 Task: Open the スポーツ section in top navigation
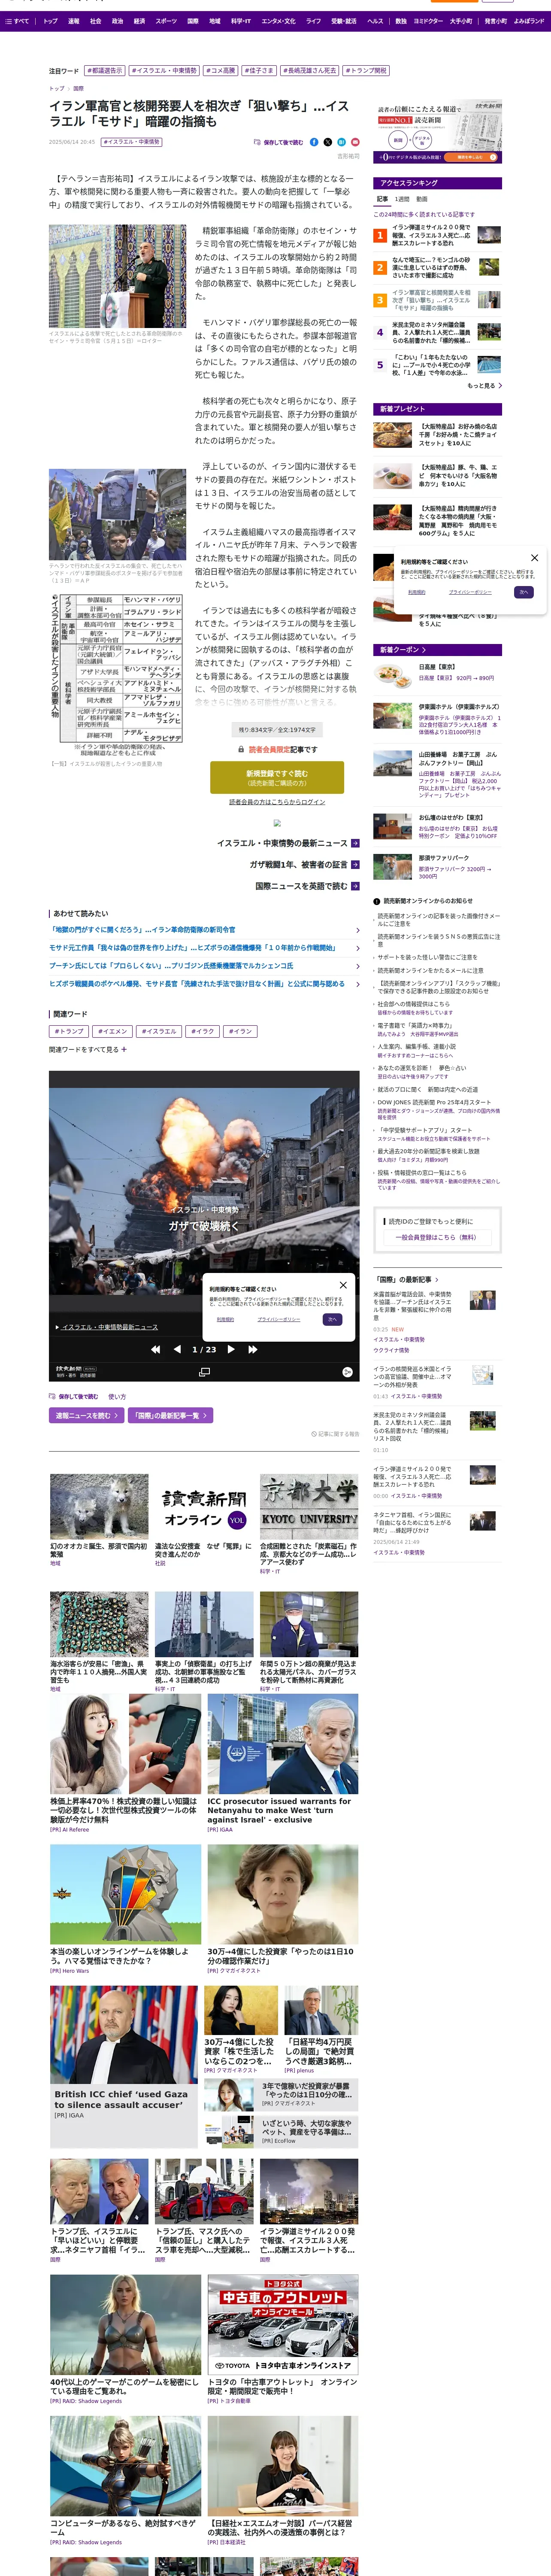[x=166, y=21]
